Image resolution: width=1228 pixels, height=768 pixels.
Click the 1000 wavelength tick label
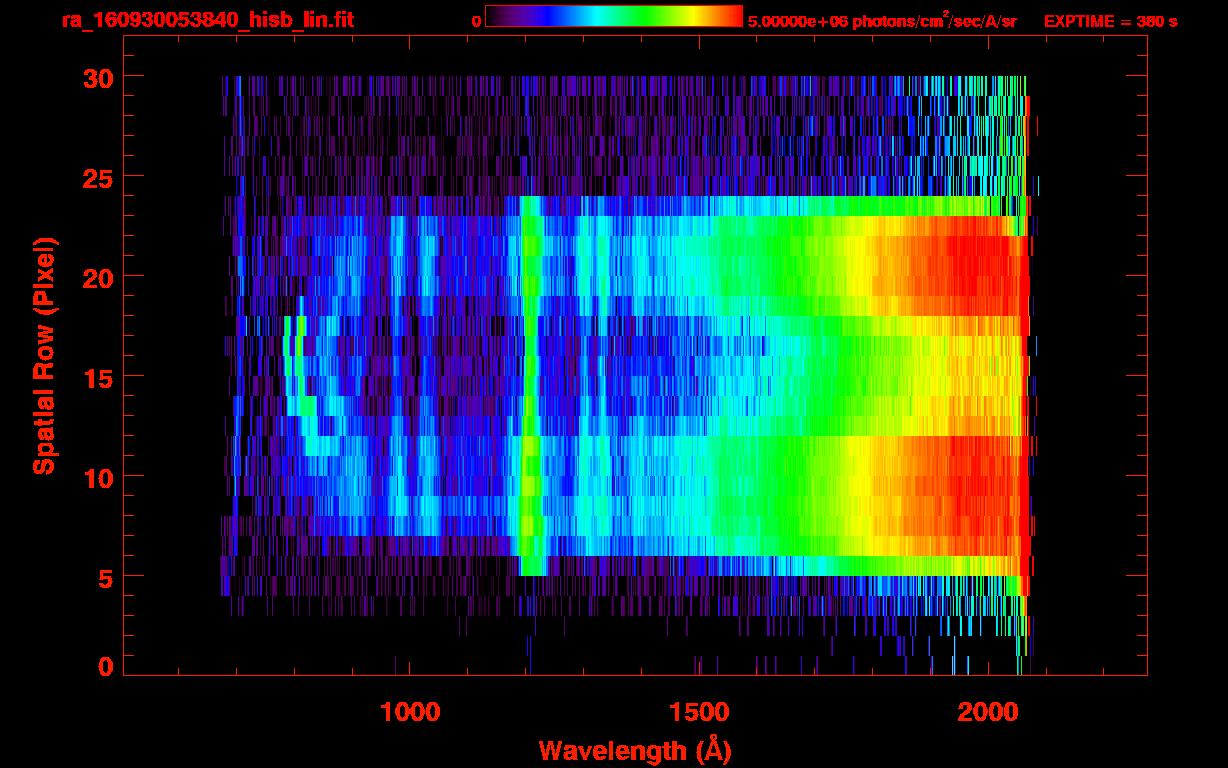point(410,712)
